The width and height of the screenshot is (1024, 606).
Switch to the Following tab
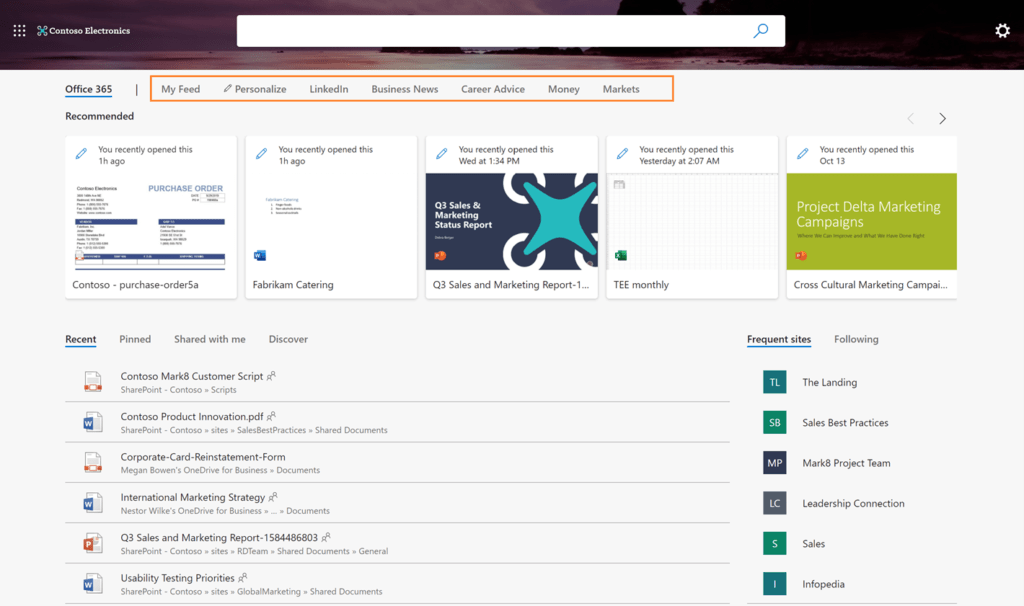tap(856, 339)
